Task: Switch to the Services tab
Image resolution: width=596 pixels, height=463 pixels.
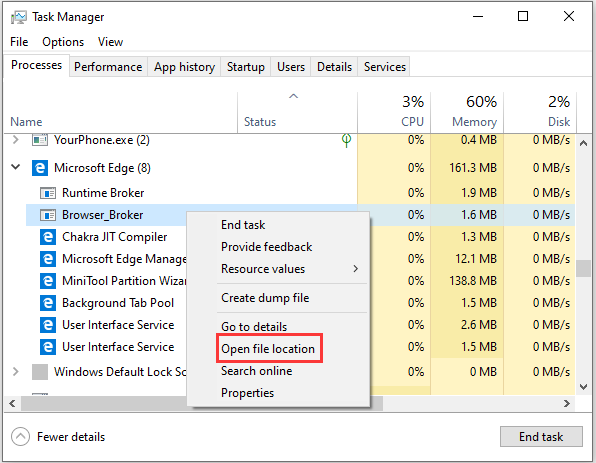Action: pos(385,67)
